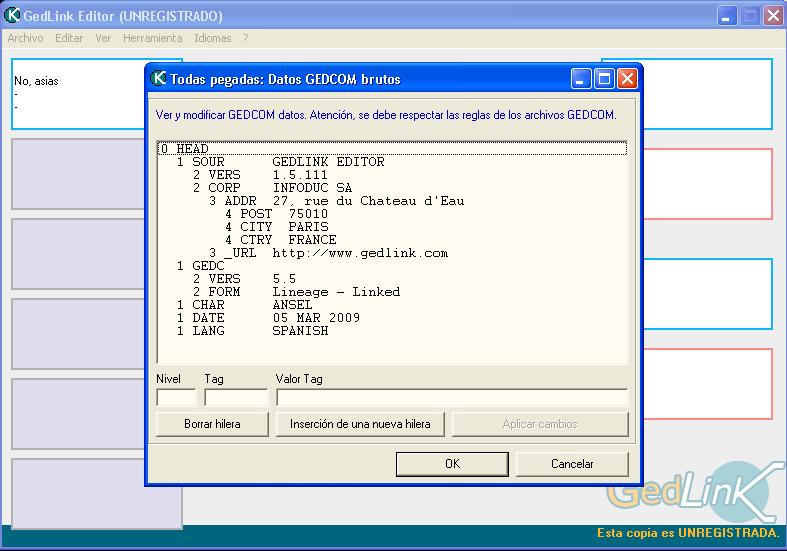Select the SOUR GEDLINK EDITOR line

coord(392,162)
